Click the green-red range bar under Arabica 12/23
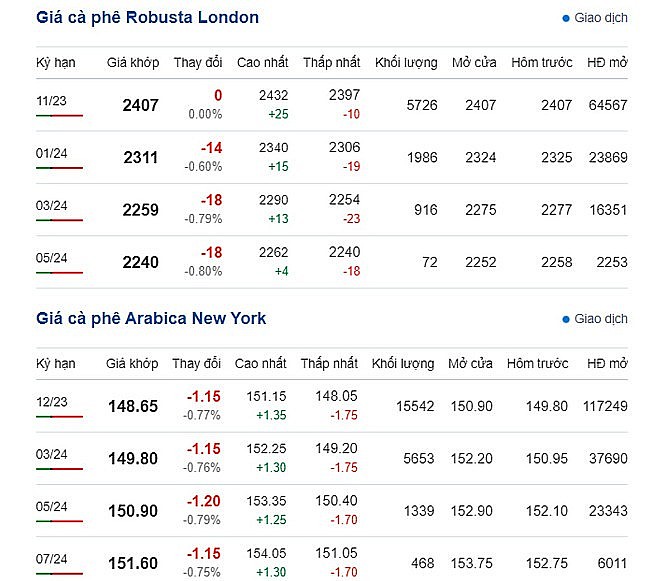This screenshot has width=670, height=581. (59, 416)
